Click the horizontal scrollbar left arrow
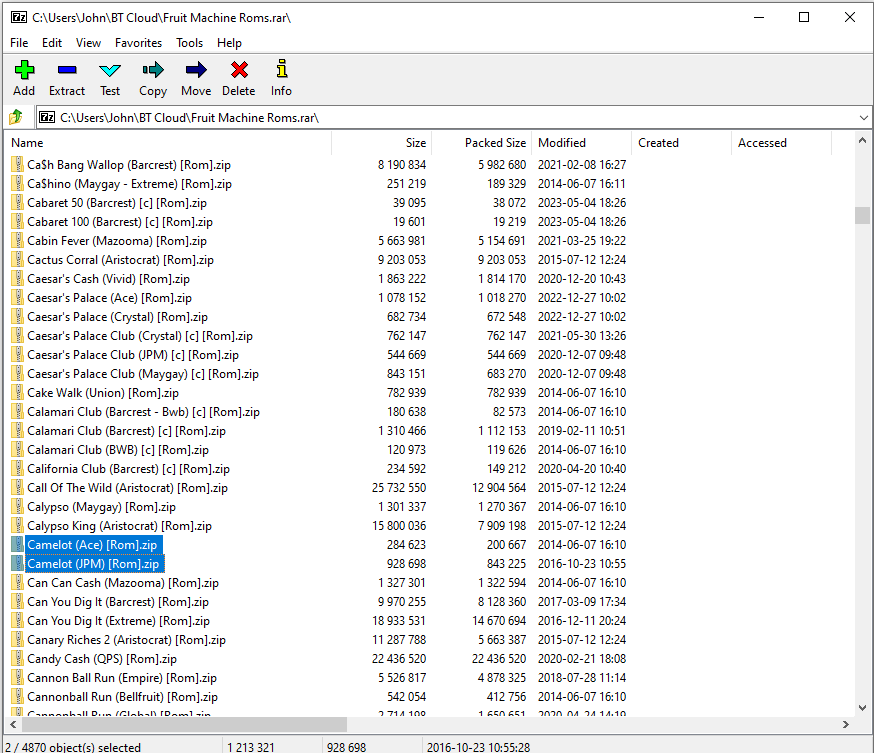874x753 pixels. click(x=13, y=725)
